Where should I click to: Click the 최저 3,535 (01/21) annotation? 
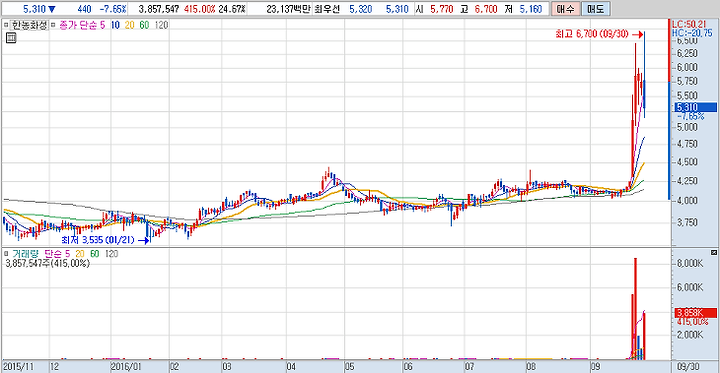(99, 240)
